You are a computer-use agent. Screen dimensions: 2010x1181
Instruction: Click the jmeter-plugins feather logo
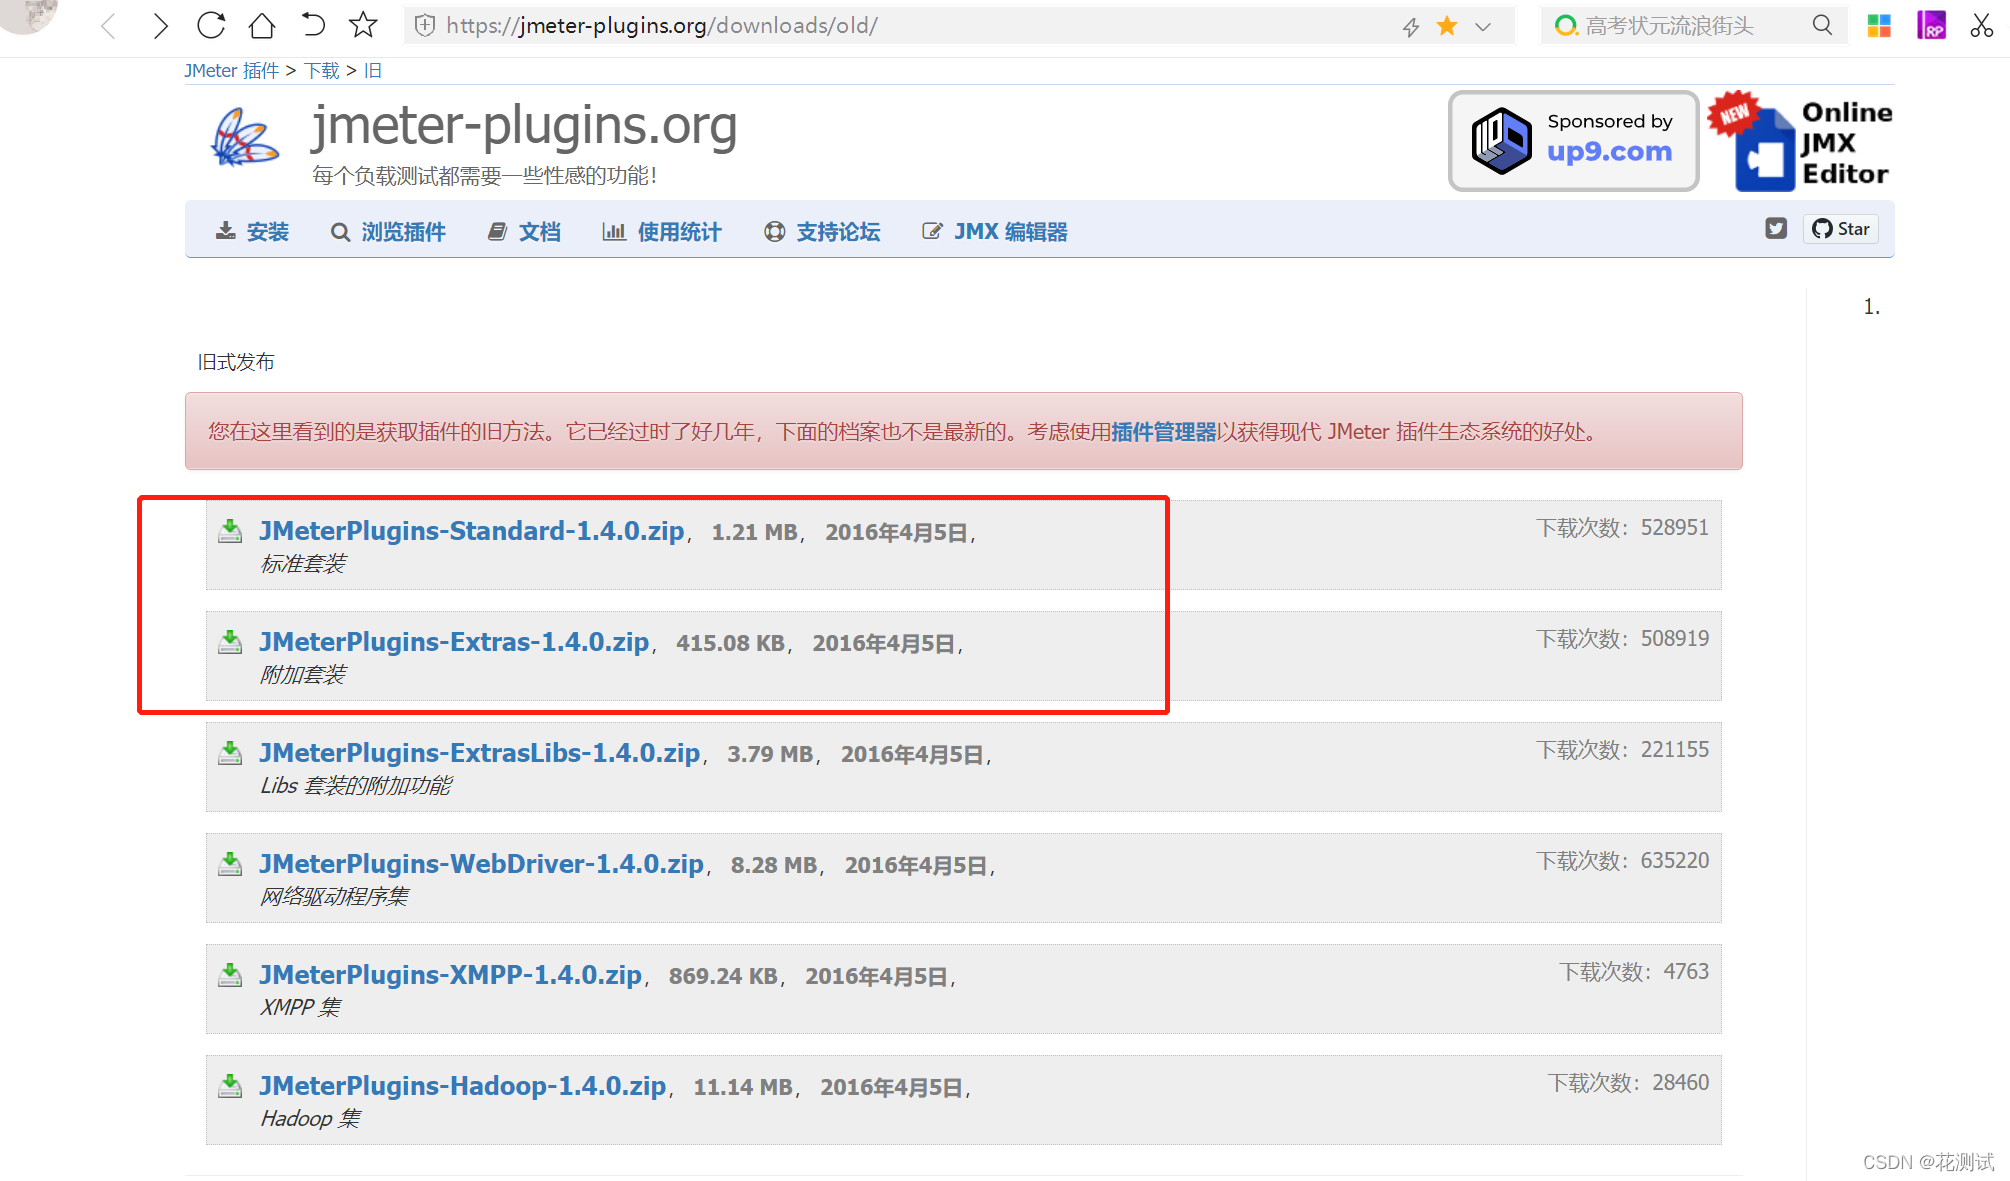[x=245, y=137]
